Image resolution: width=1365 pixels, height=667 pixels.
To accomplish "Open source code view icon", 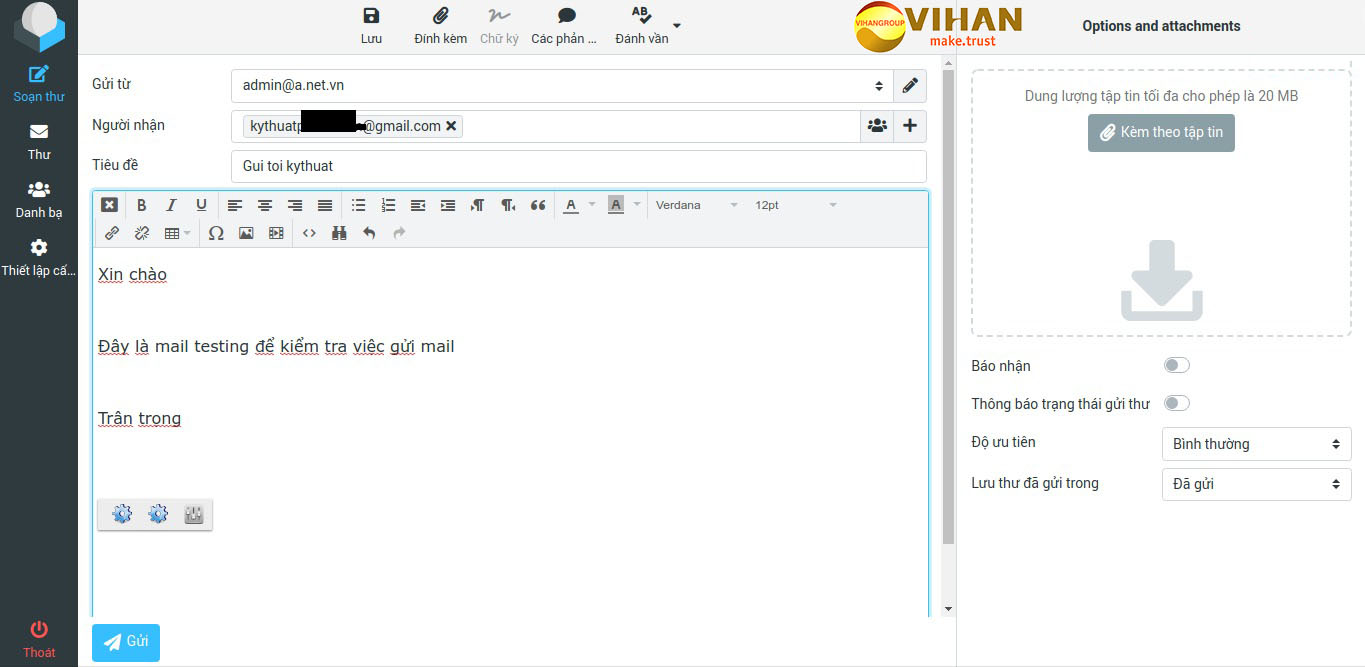I will 309,233.
